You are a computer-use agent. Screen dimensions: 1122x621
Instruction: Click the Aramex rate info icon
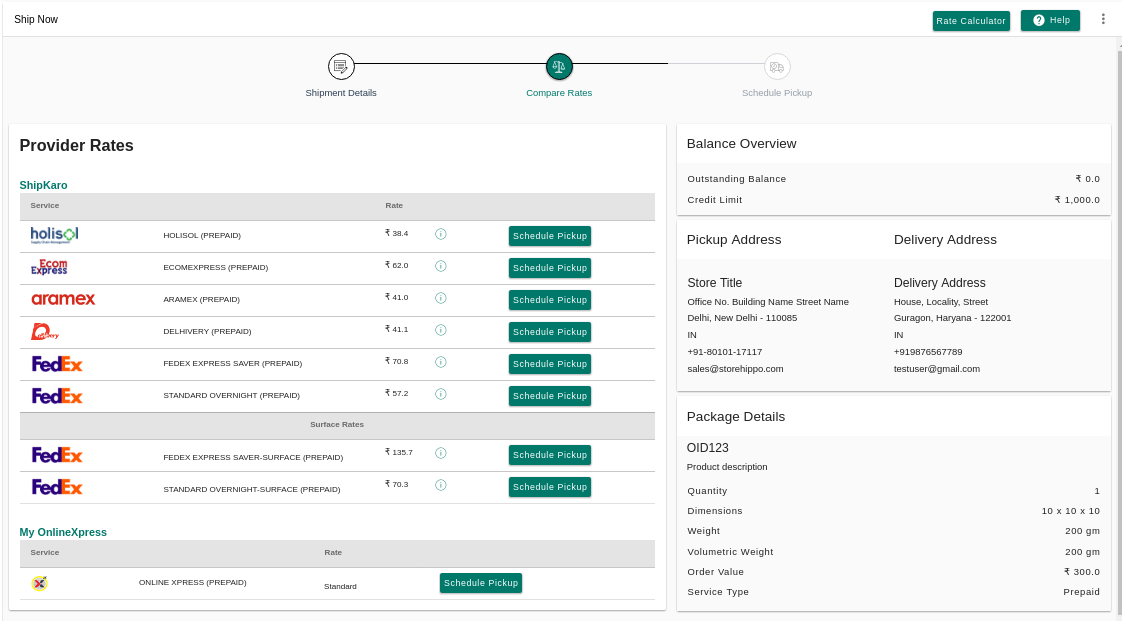pyautogui.click(x=441, y=298)
